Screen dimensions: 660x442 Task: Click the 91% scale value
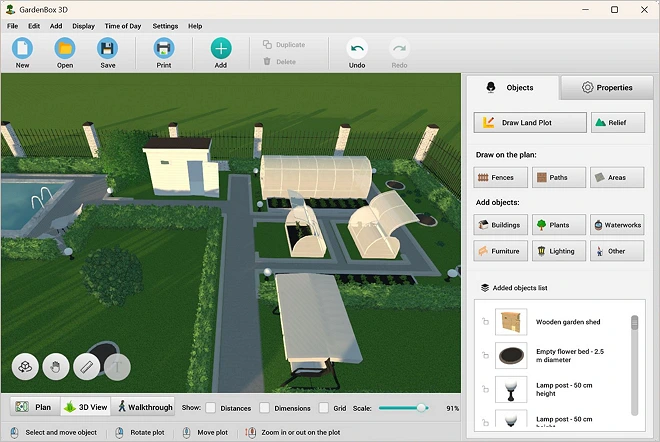tap(452, 408)
